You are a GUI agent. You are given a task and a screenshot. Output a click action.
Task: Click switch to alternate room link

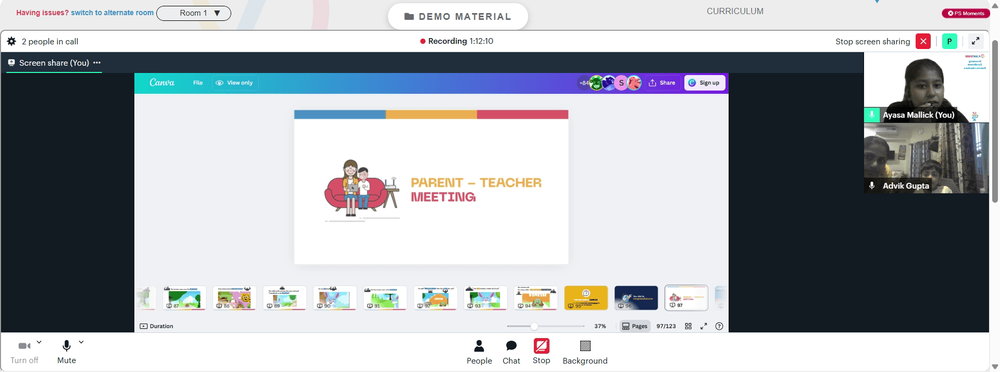point(112,13)
